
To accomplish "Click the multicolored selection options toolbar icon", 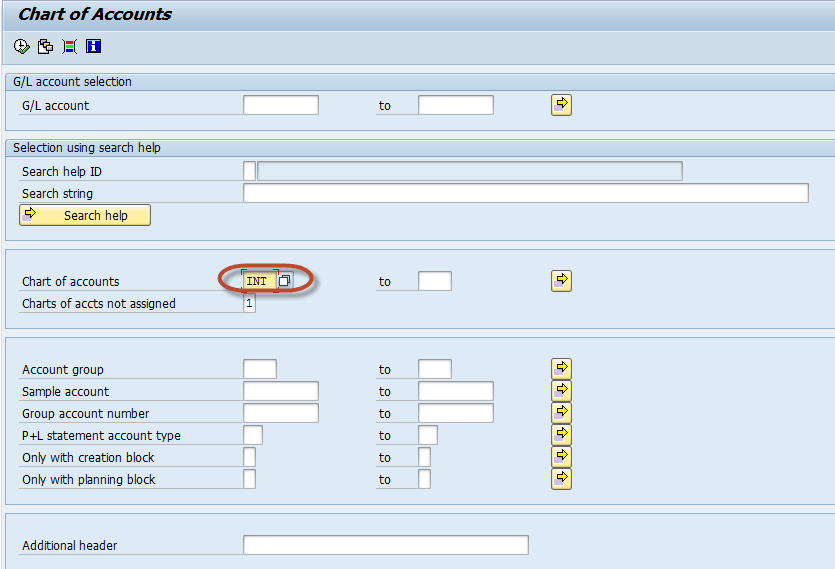I will click(69, 46).
